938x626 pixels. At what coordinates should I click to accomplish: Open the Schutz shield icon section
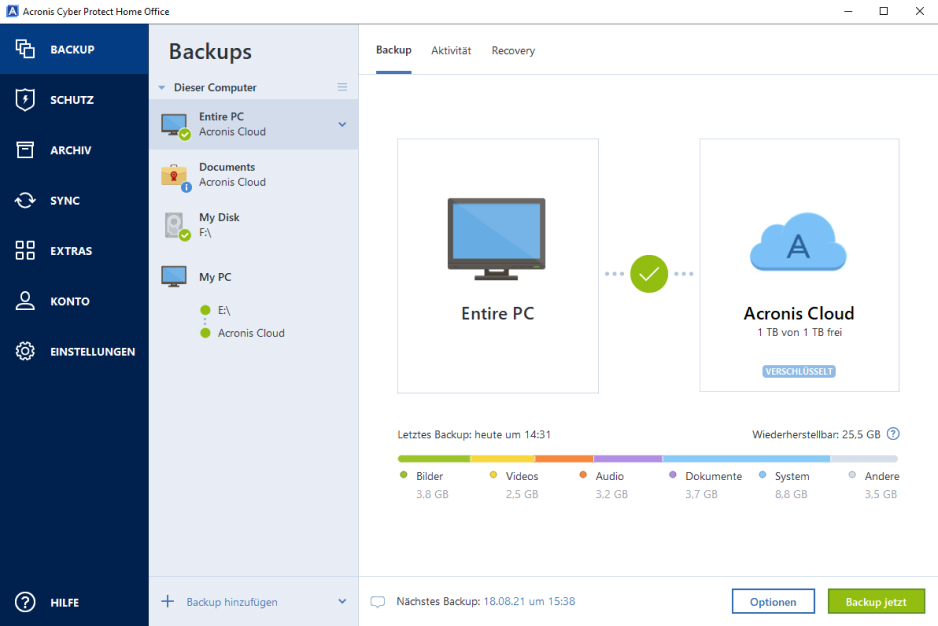tap(25, 99)
